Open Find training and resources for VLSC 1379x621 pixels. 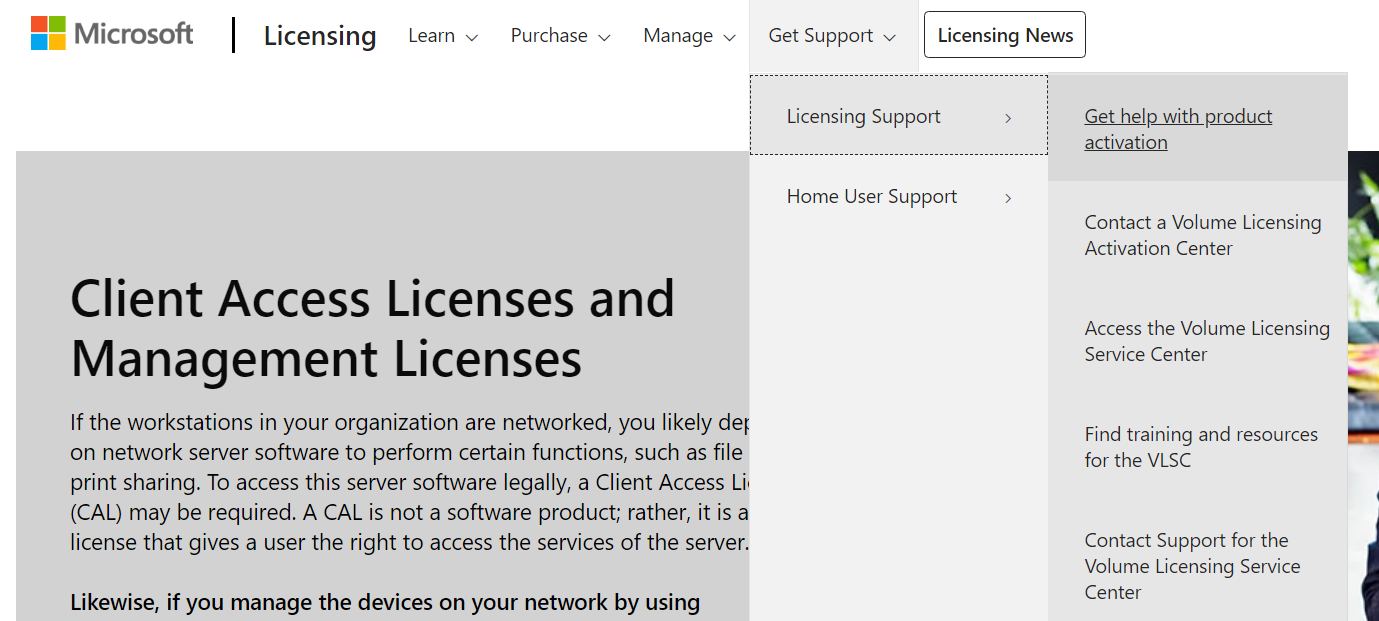1201,447
